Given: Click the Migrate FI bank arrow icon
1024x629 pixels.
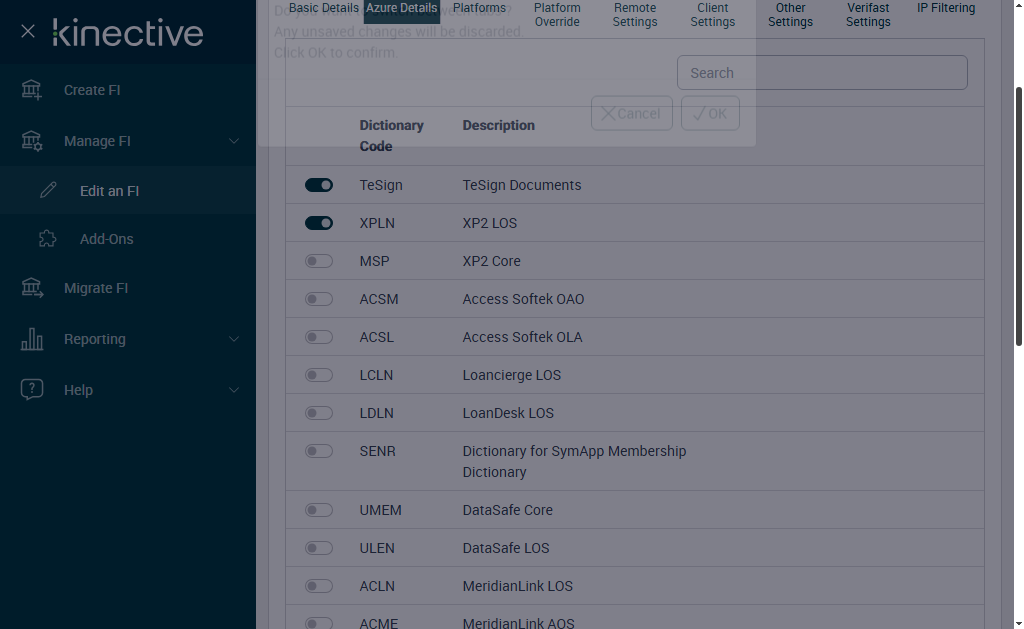Looking at the screenshot, I should coord(31,287).
